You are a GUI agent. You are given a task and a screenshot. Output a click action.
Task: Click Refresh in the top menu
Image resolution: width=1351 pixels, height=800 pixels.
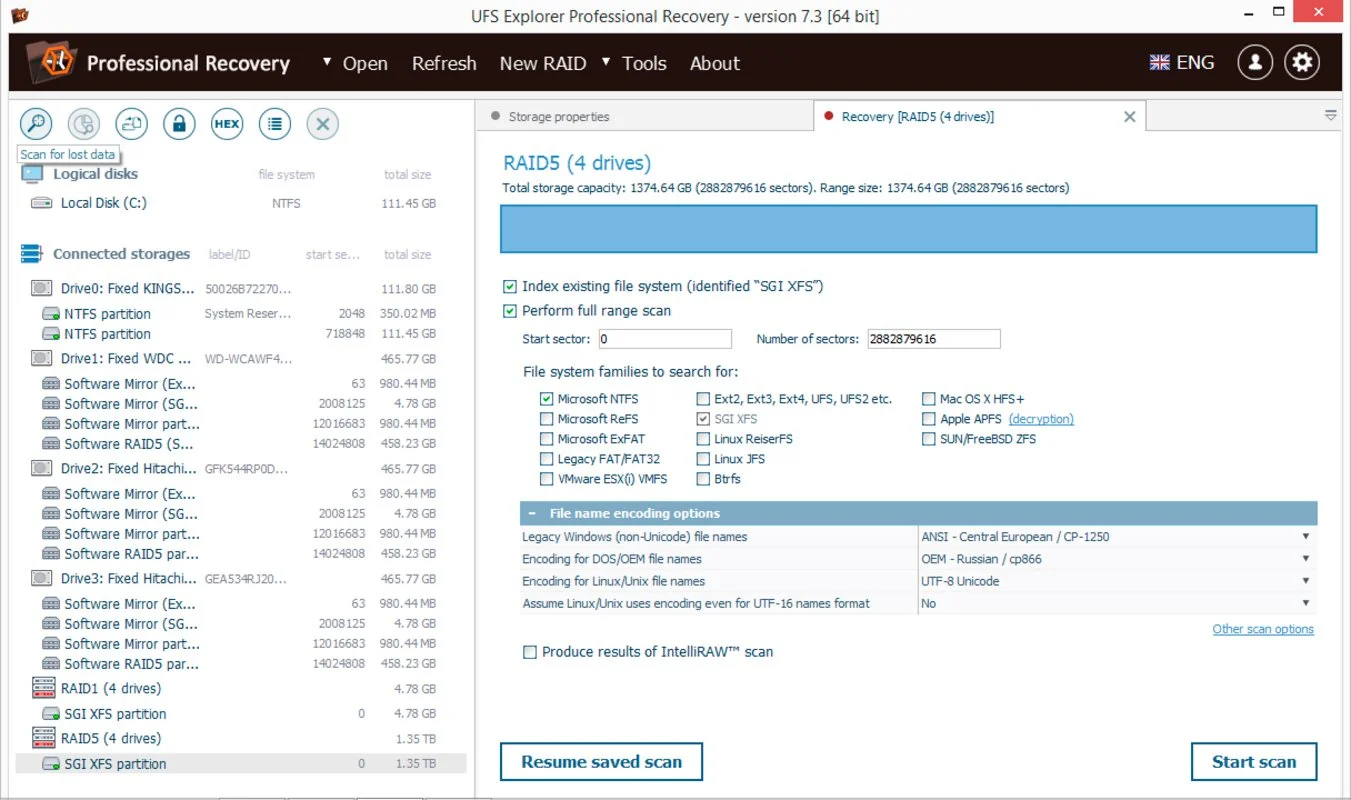444,63
